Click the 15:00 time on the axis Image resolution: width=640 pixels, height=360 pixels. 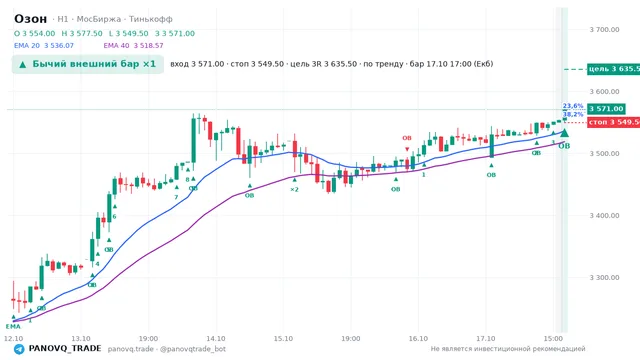tap(553, 338)
